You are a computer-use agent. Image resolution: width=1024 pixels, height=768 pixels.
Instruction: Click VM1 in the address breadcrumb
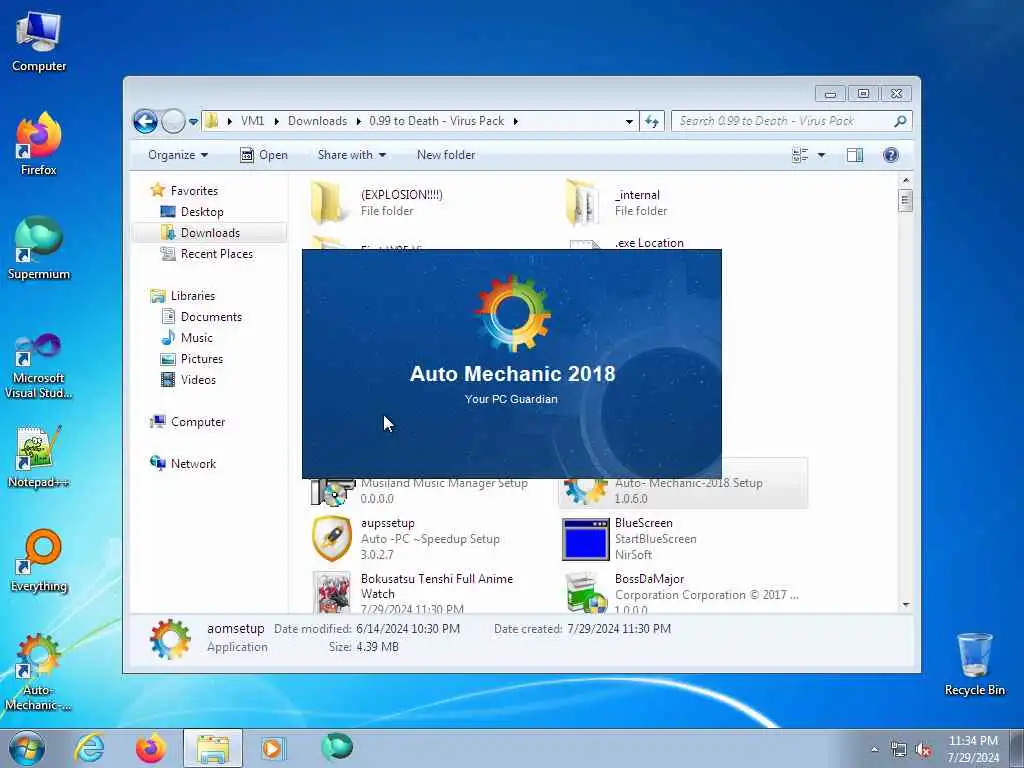pos(253,121)
